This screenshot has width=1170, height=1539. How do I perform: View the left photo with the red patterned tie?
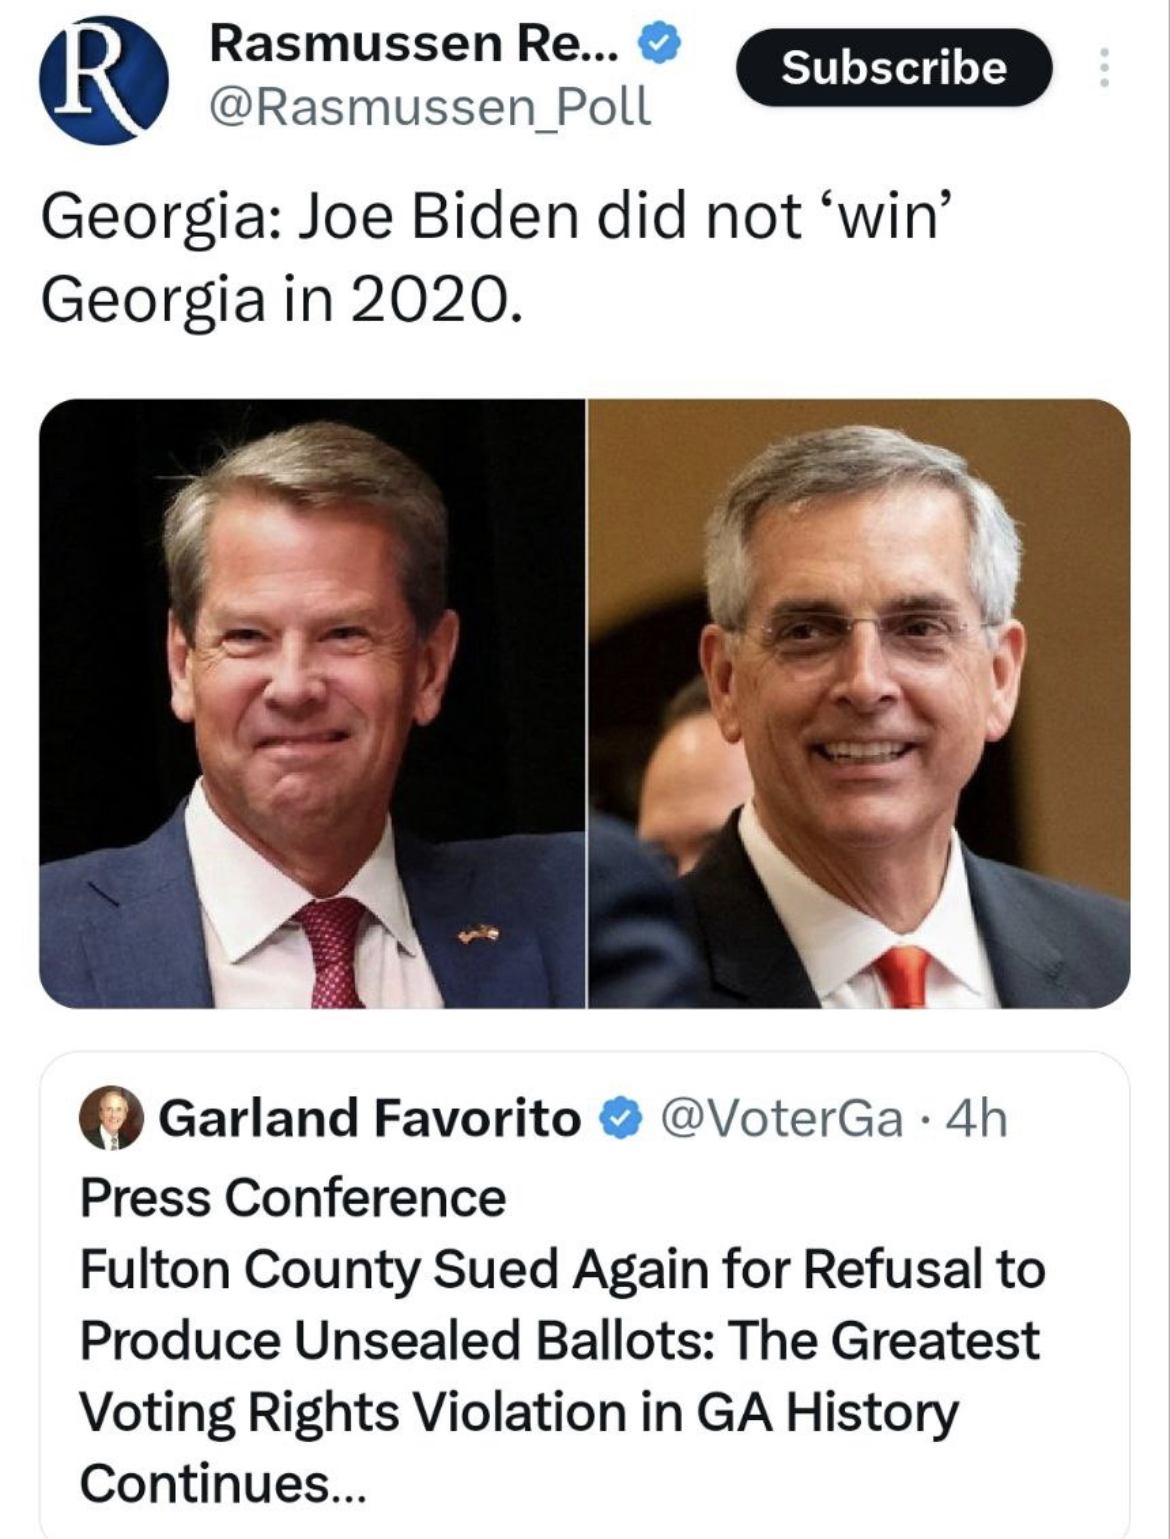[x=312, y=704]
